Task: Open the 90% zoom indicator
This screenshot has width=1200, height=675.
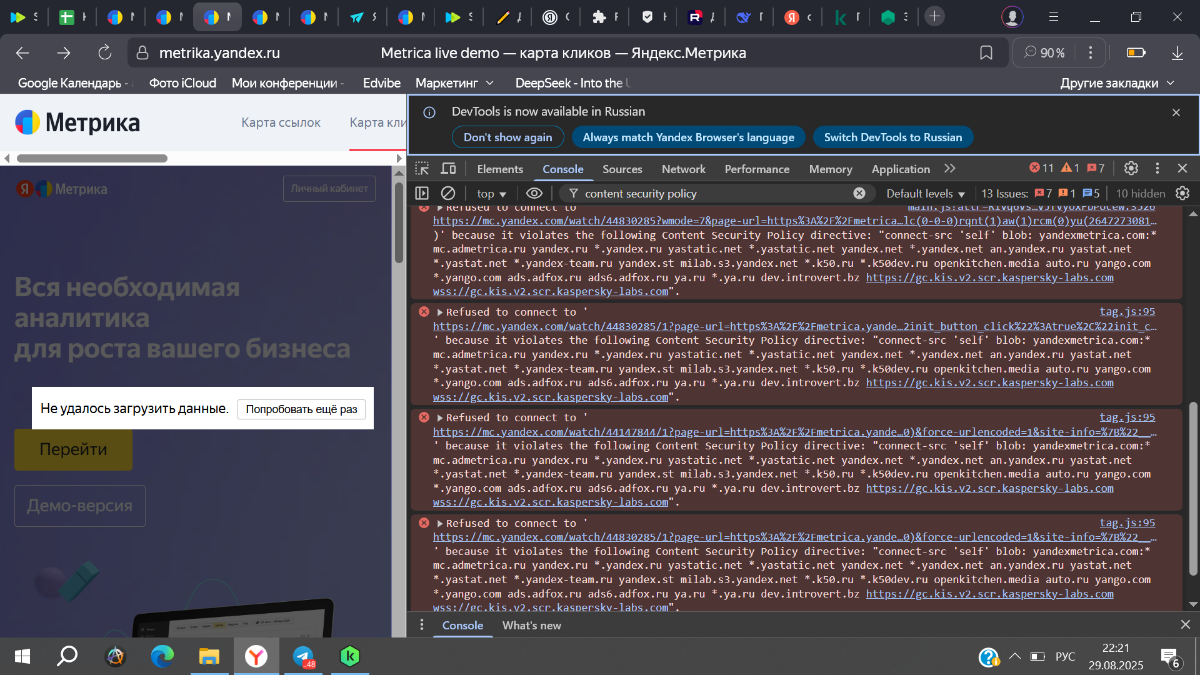Action: [1043, 53]
